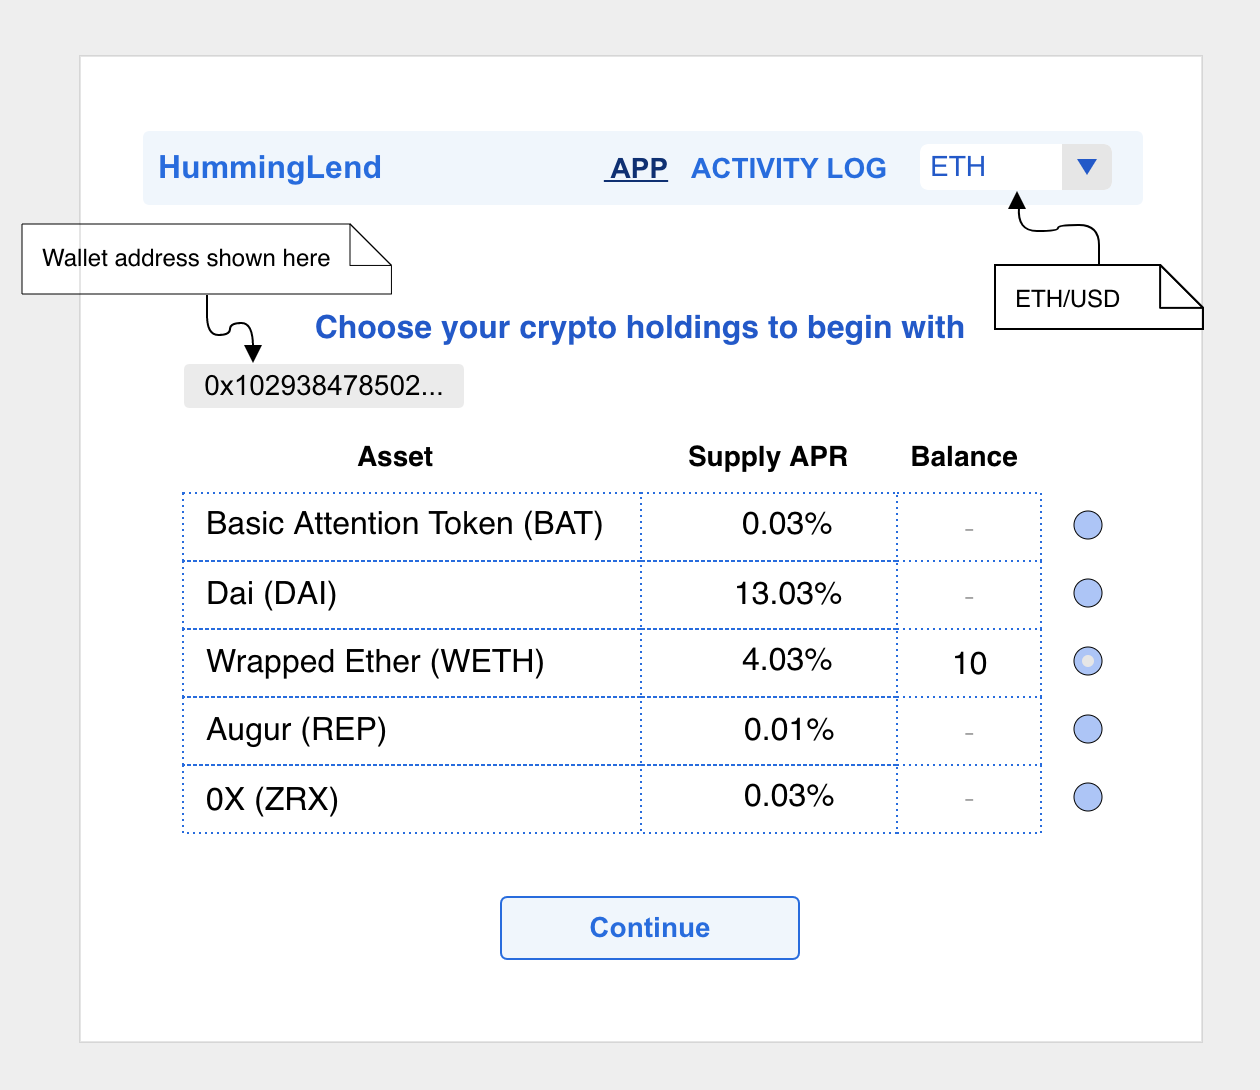Click the Basic Attention Token (BAT) row

pos(404,524)
